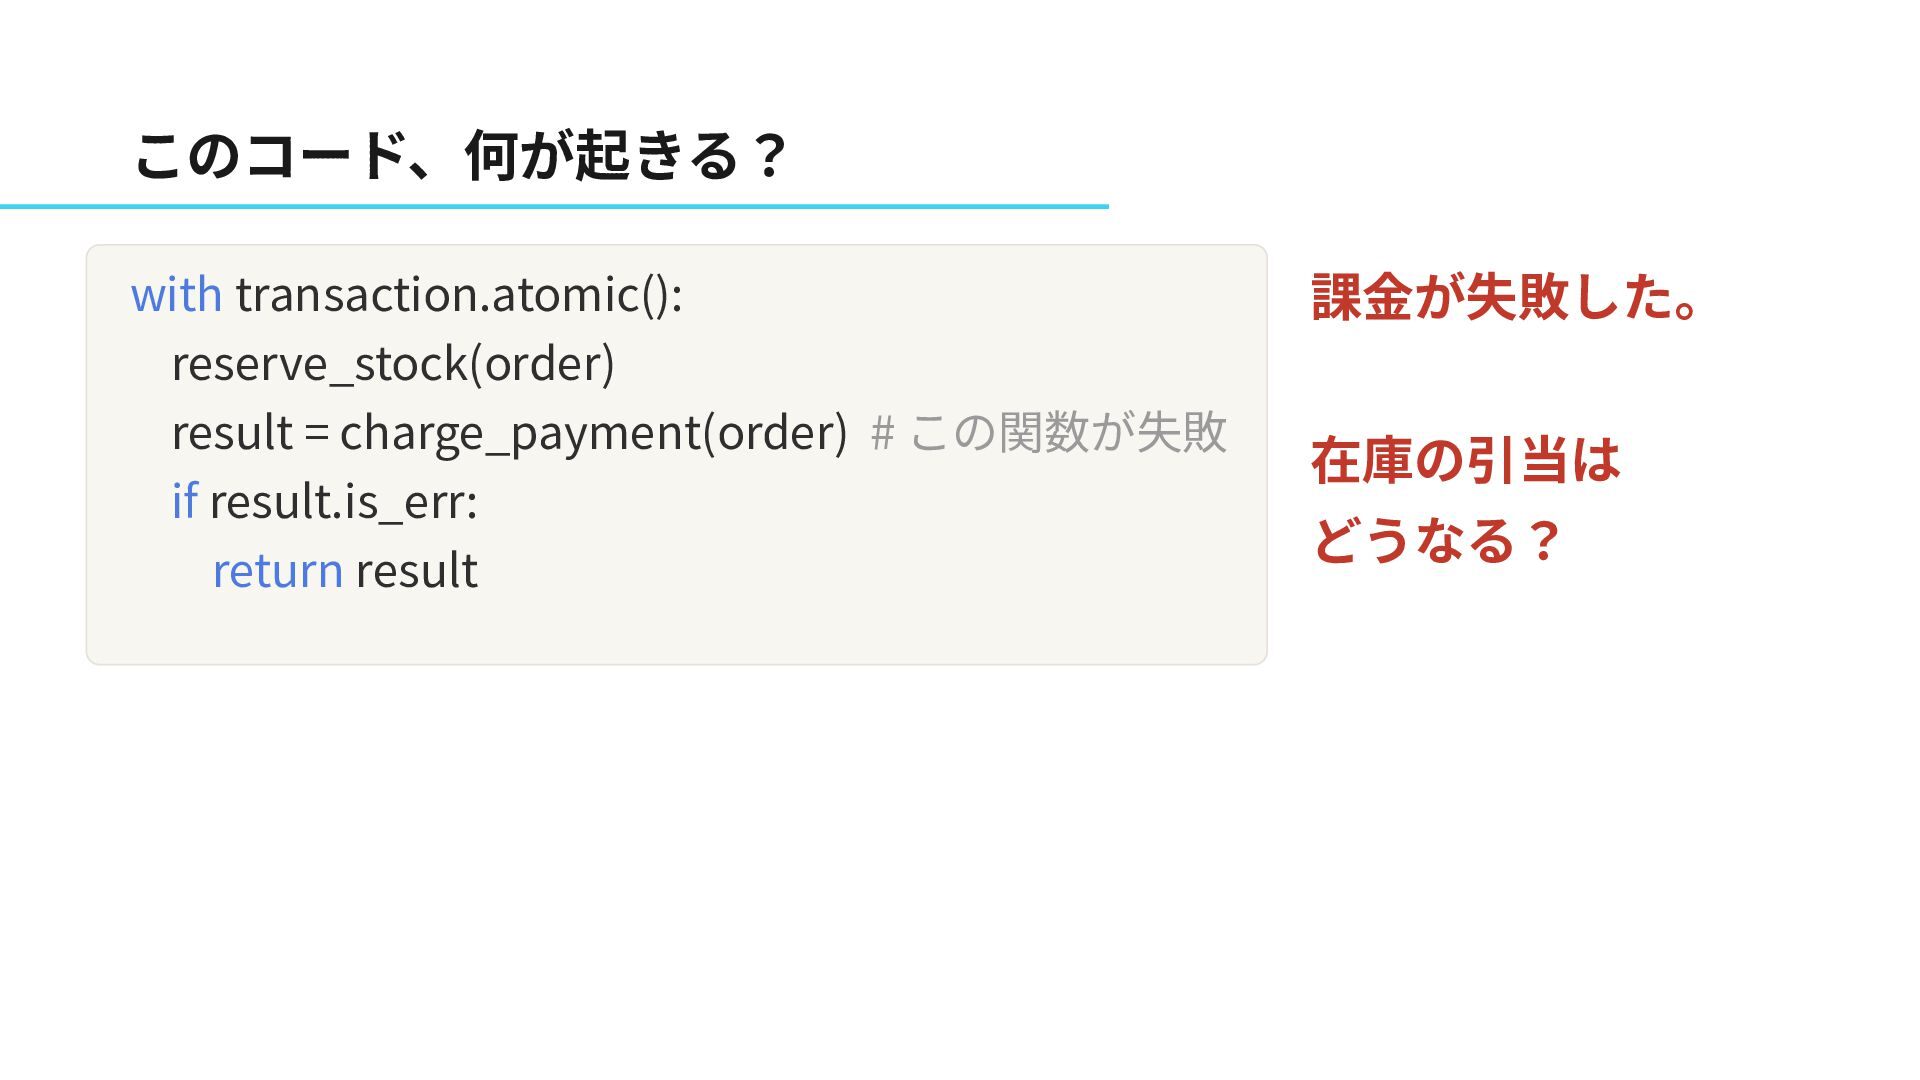Select transaction.atomic(): text in code block
This screenshot has width=1920, height=1080.
(x=459, y=295)
